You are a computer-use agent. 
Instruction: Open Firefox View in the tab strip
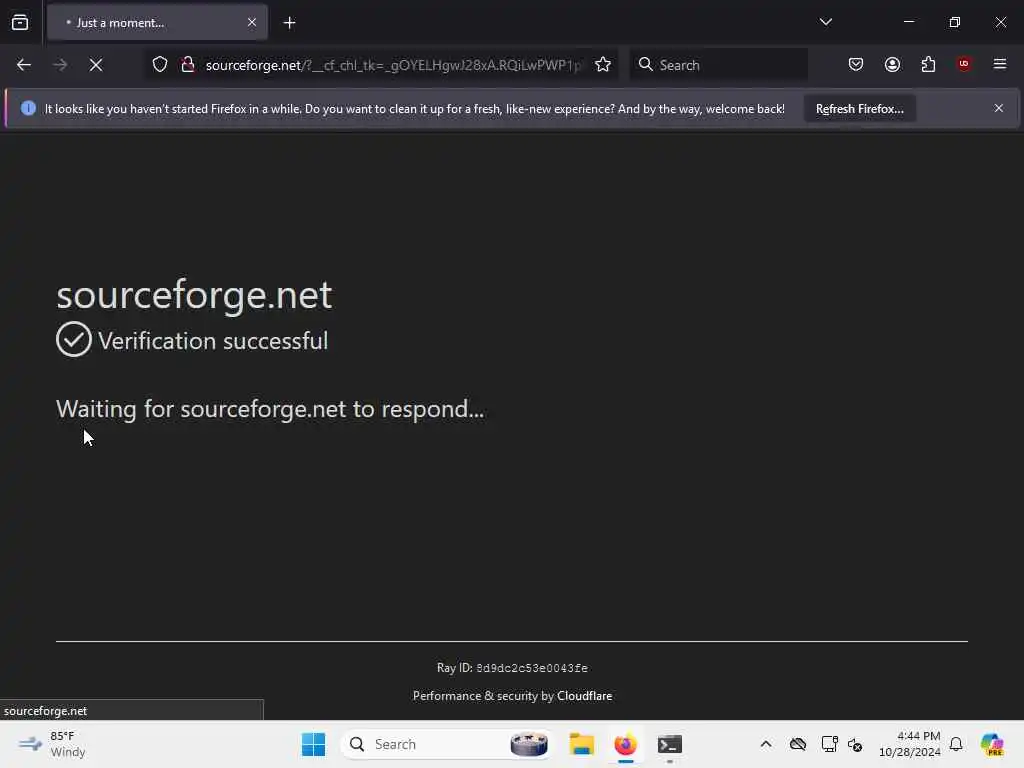point(20,23)
